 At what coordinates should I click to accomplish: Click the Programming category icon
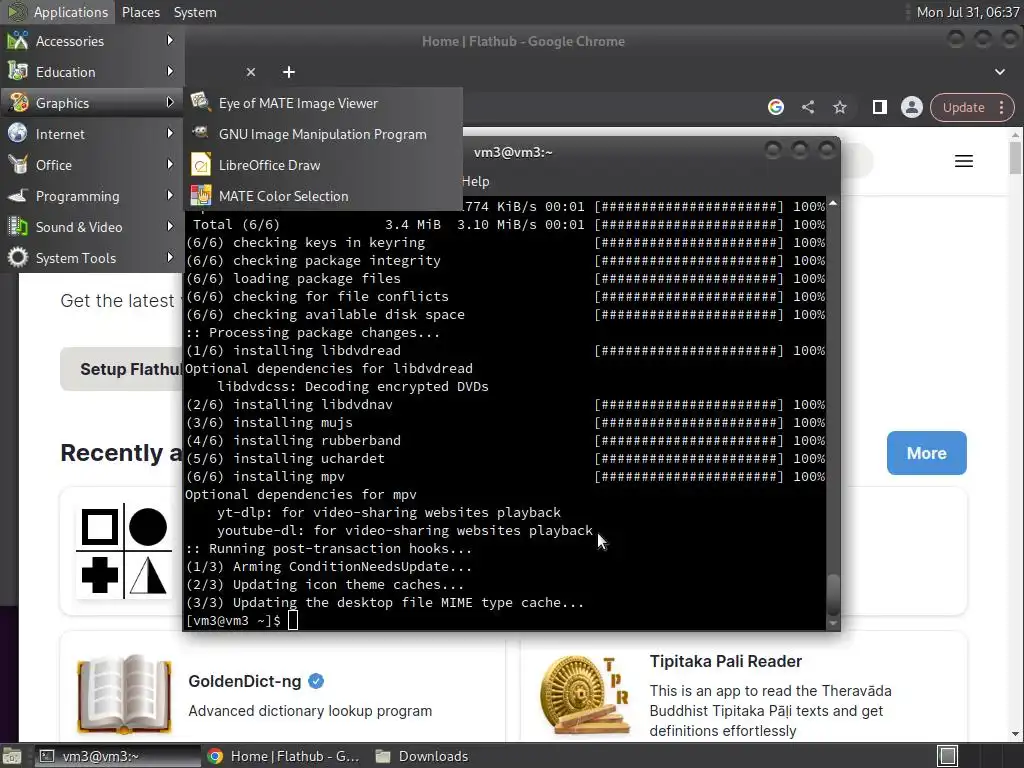tap(18, 195)
